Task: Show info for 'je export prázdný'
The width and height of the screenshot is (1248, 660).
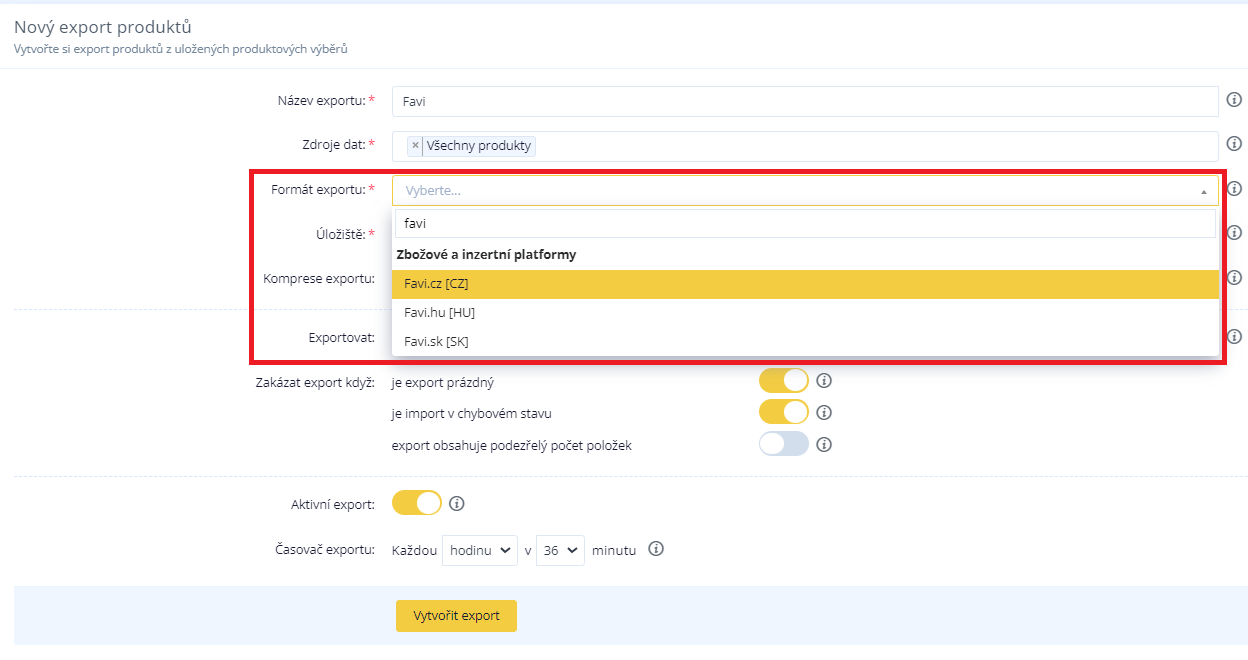Action: [x=824, y=381]
